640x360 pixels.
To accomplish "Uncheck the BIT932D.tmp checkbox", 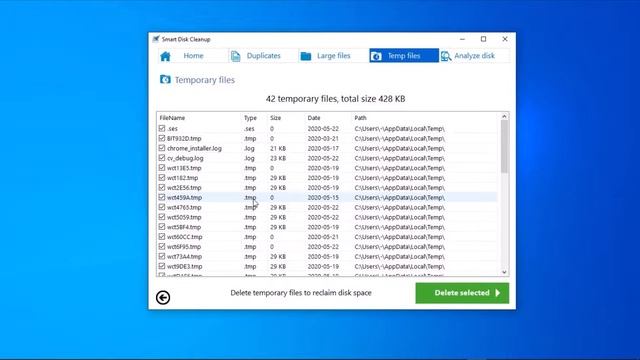I will point(162,138).
